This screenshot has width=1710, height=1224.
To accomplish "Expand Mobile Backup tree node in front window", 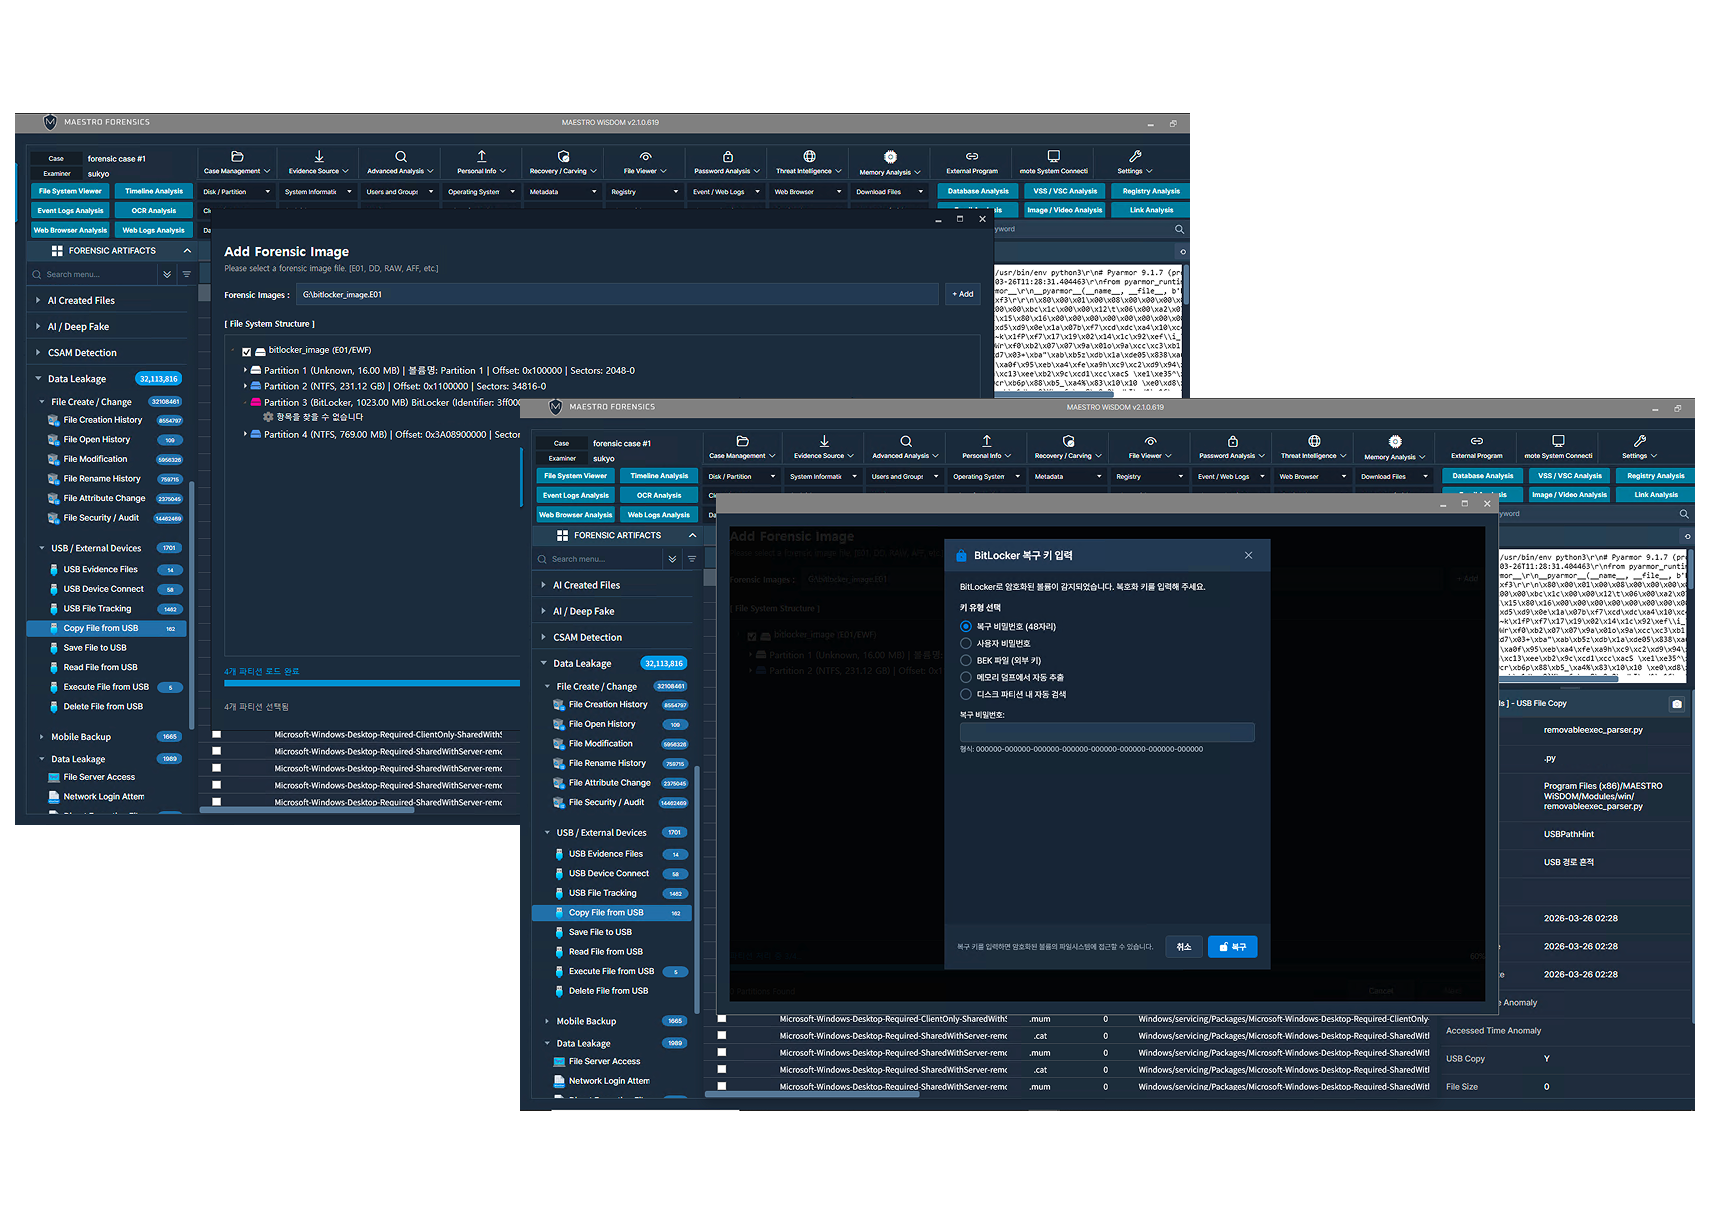I will (547, 1021).
